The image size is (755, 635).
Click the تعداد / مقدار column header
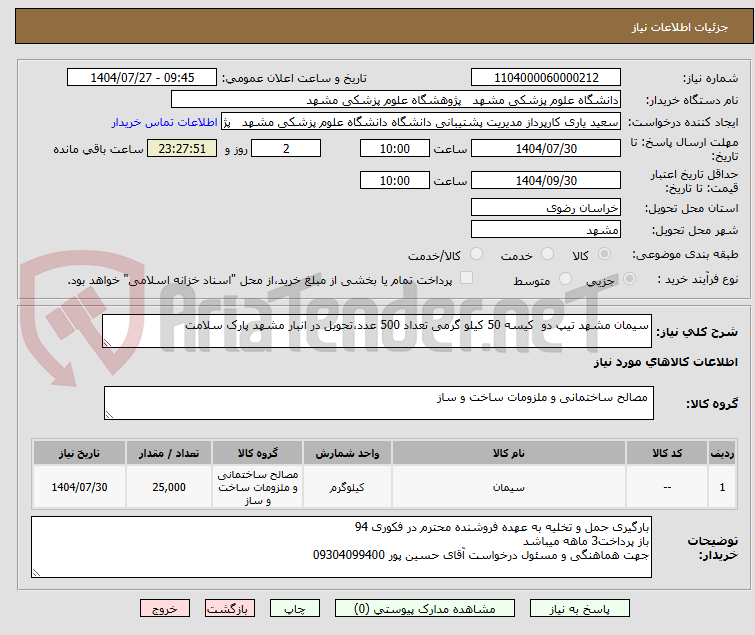coord(169,453)
